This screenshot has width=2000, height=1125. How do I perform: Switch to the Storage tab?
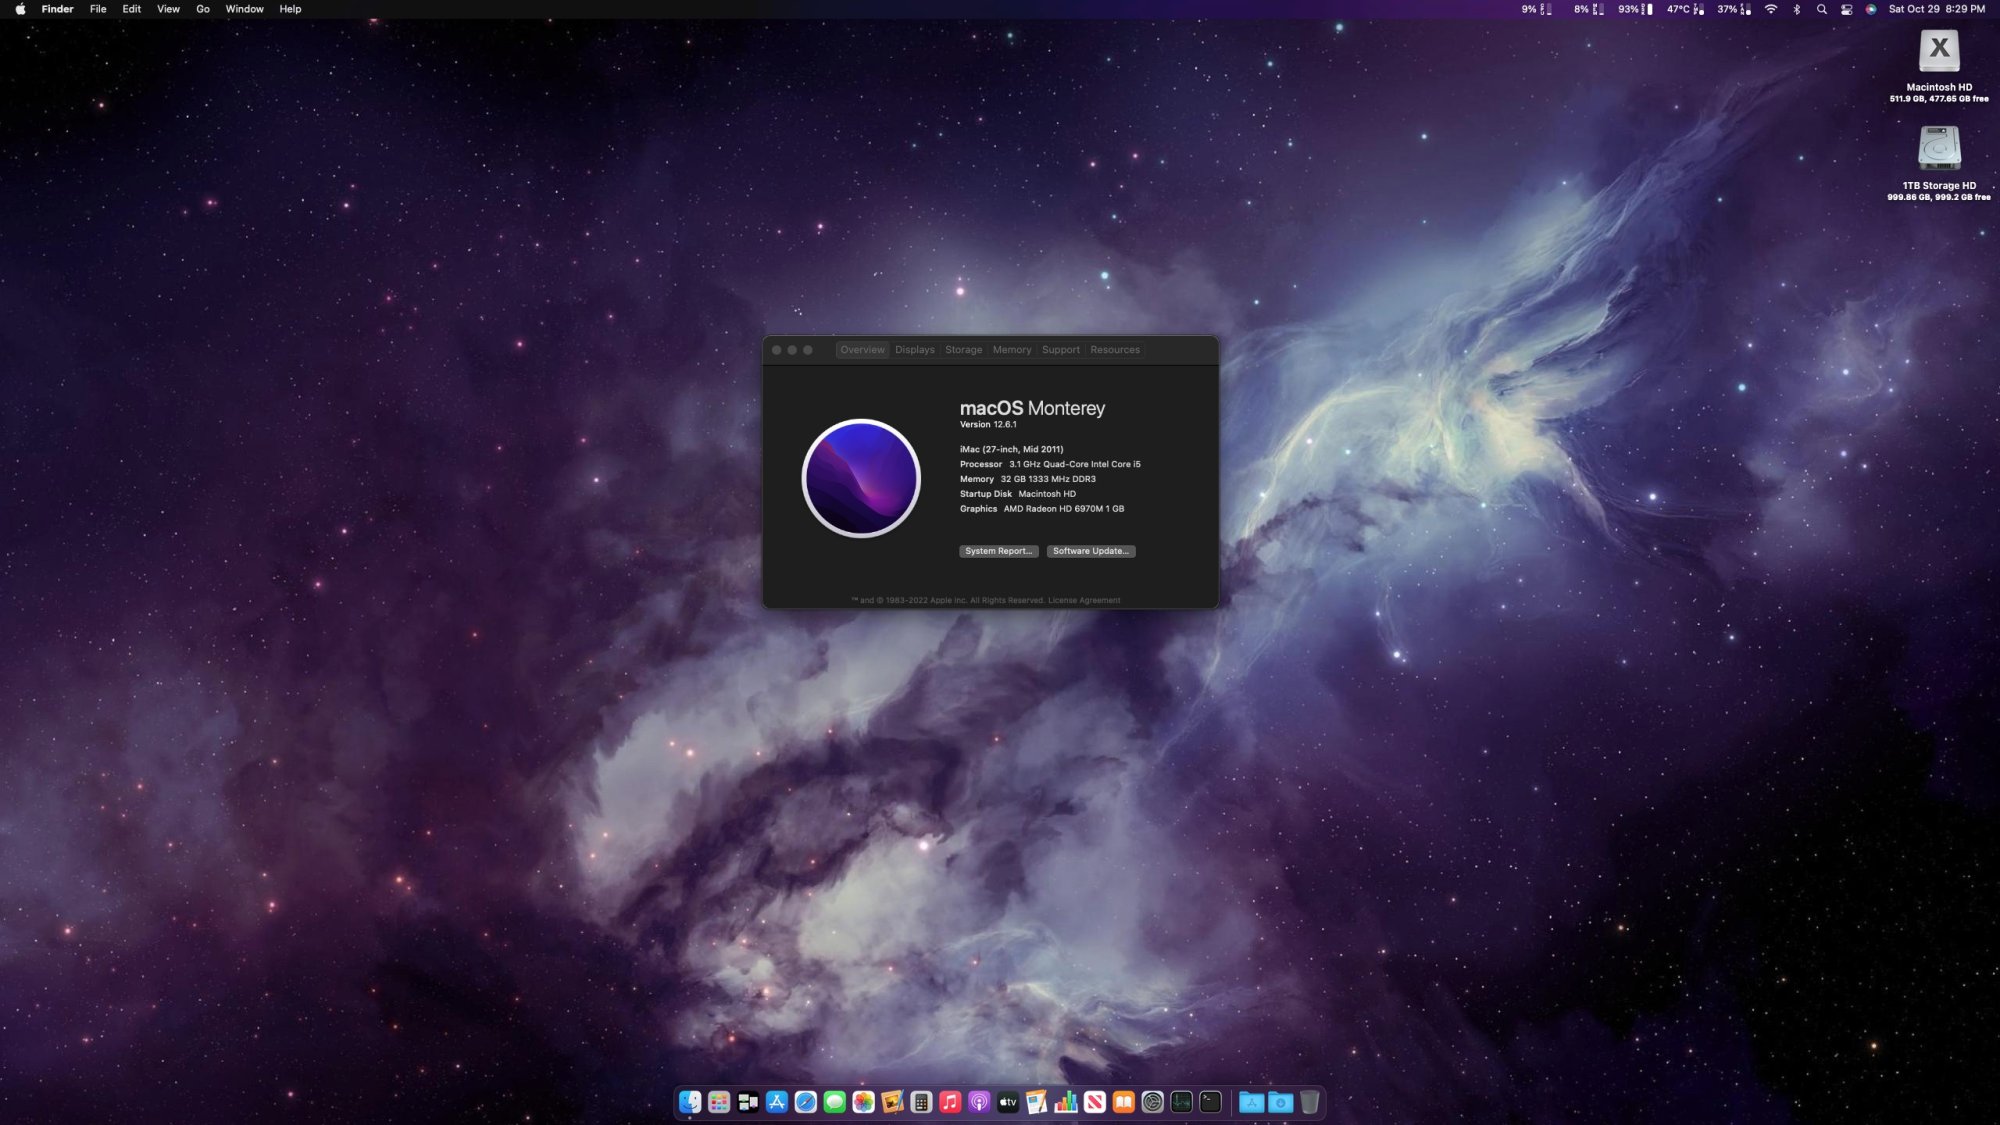point(963,350)
